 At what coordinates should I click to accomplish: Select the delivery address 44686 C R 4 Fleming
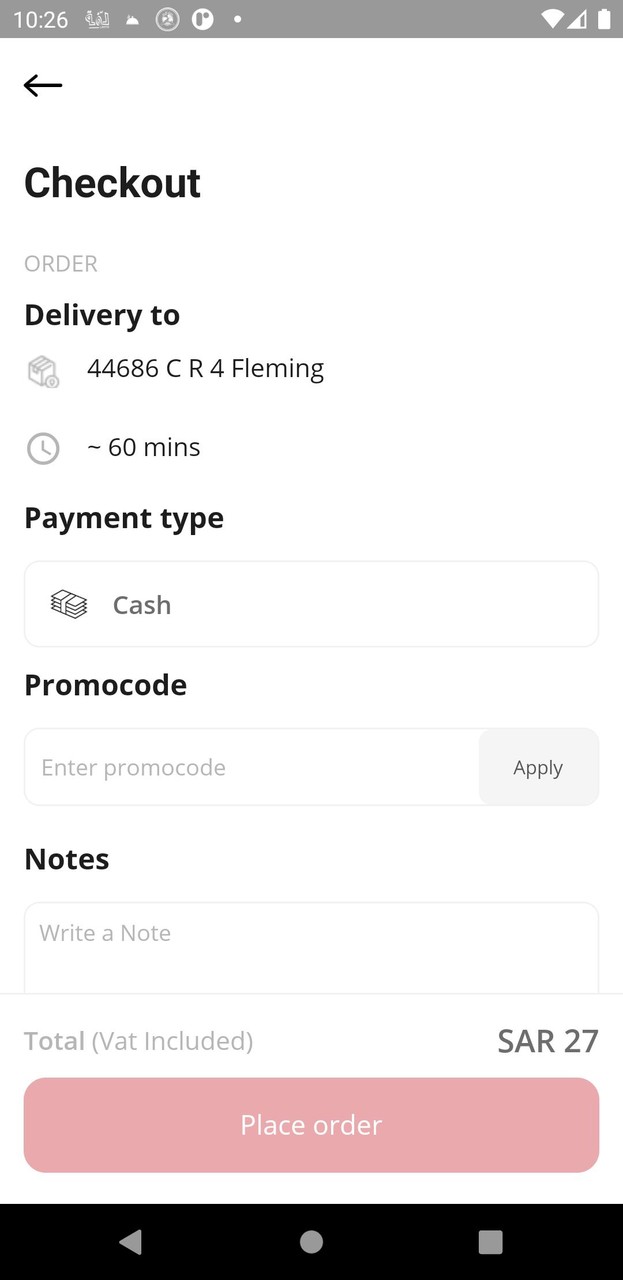(x=205, y=369)
